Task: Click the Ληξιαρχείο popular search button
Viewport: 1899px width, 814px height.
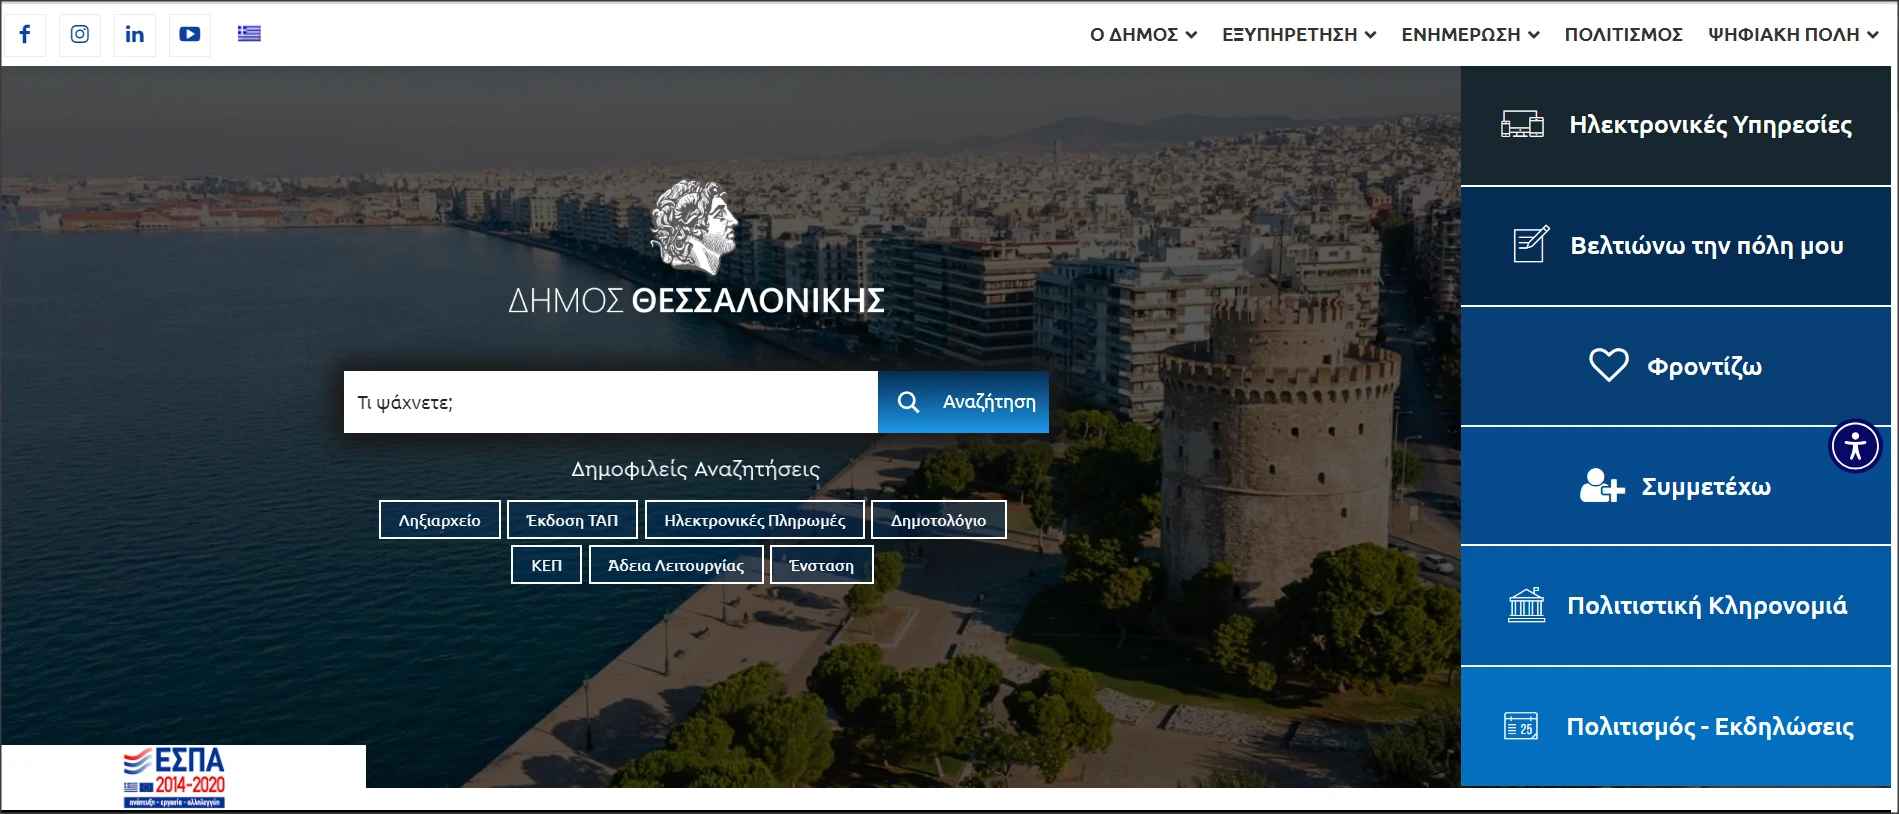Action: pyautogui.click(x=439, y=520)
